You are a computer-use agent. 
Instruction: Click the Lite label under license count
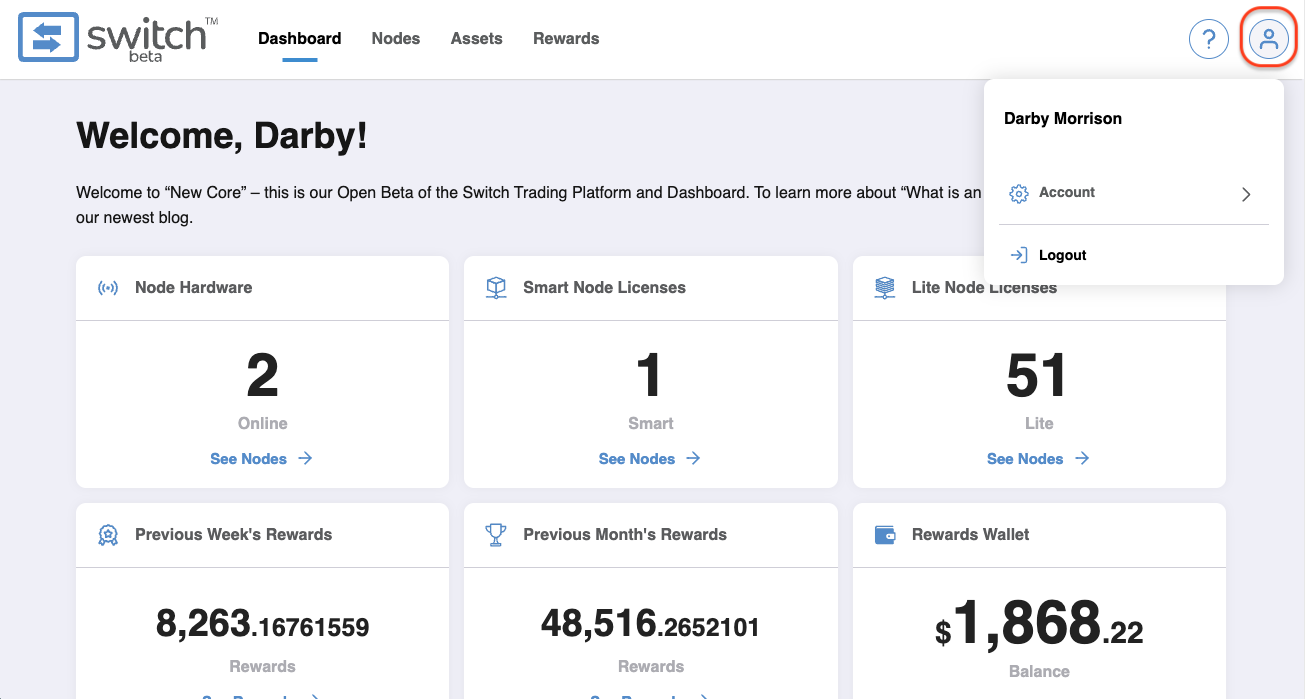click(x=1039, y=423)
